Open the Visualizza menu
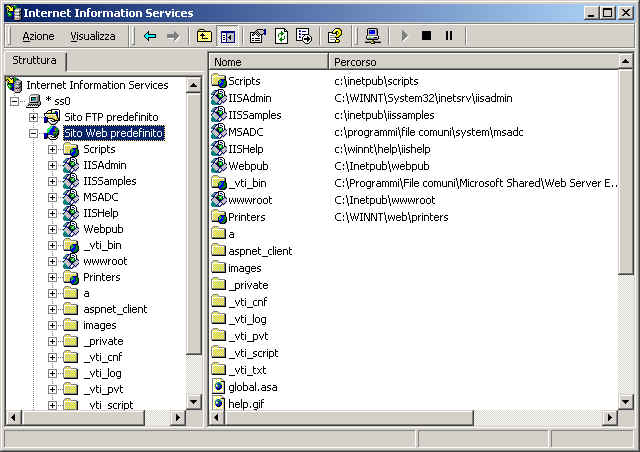The image size is (640, 452). [93, 36]
